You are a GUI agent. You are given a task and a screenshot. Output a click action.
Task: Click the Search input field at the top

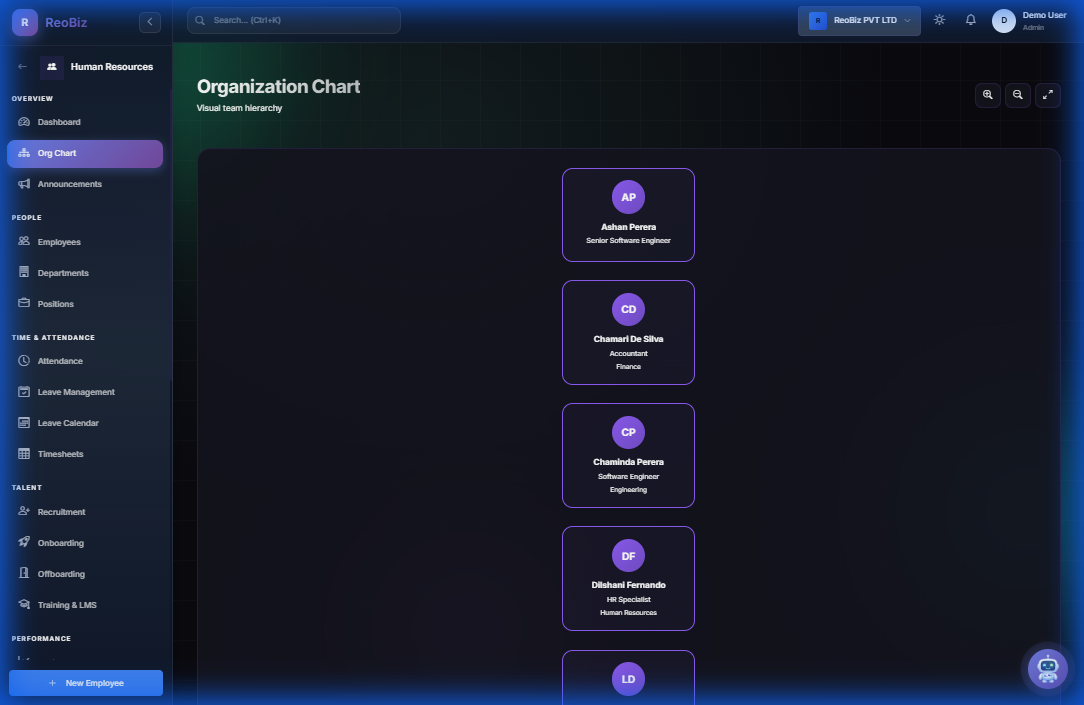pyautogui.click(x=293, y=20)
